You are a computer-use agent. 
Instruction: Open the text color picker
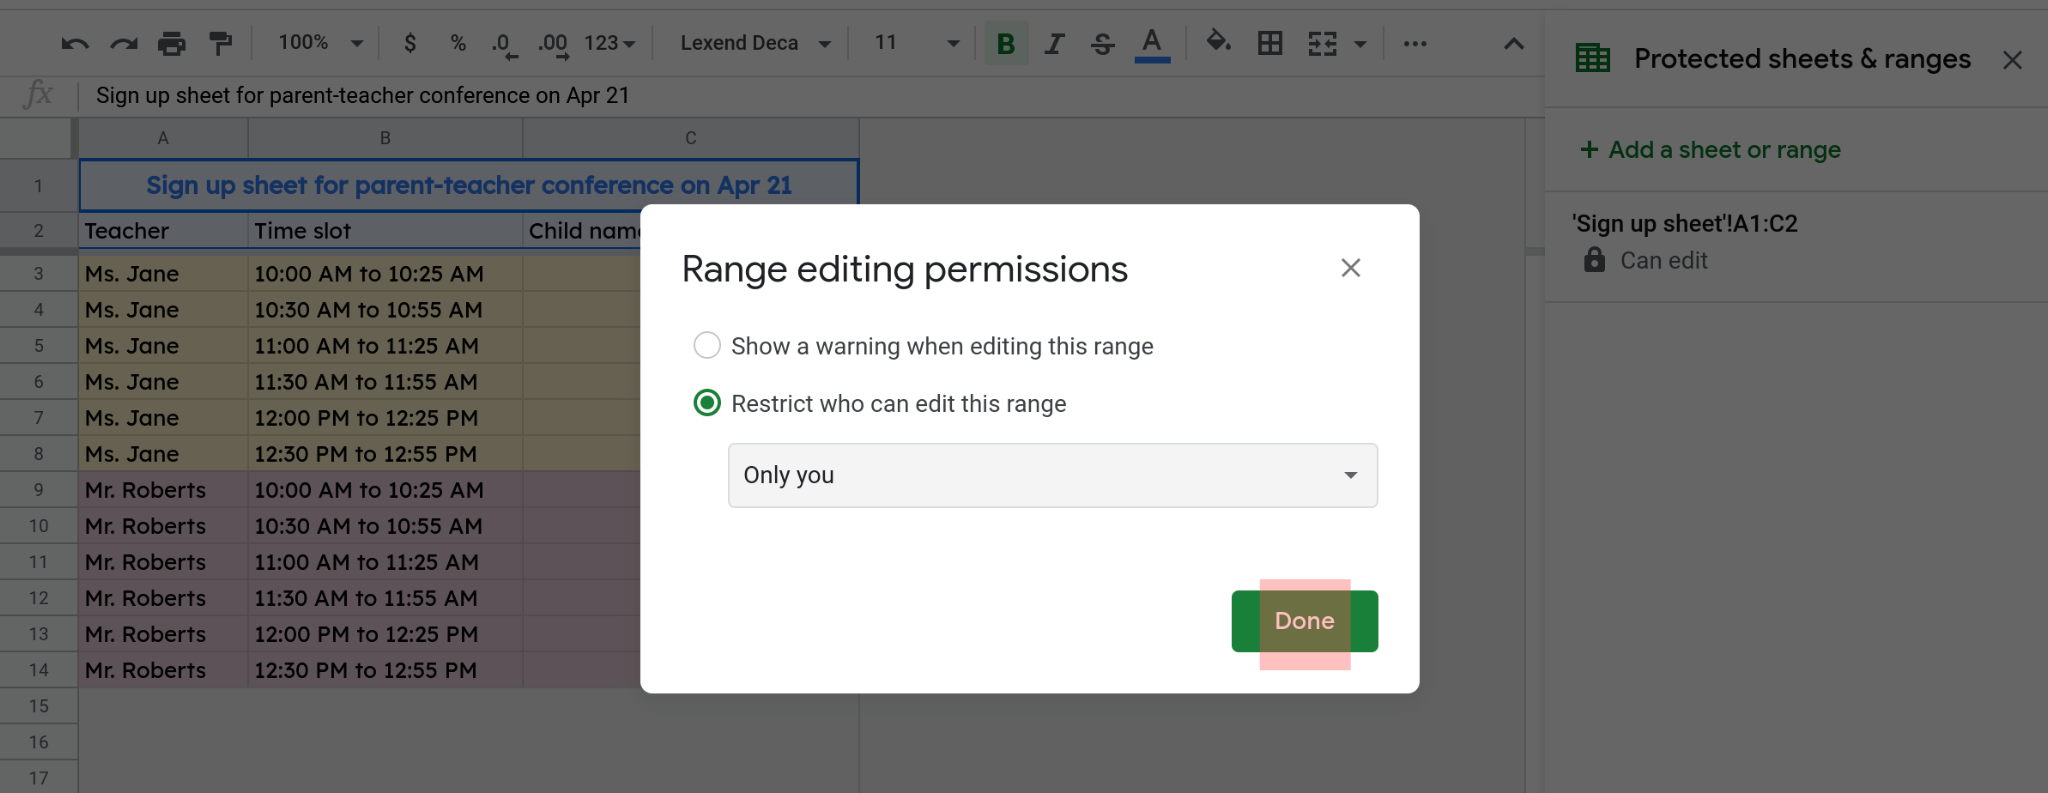1152,44
